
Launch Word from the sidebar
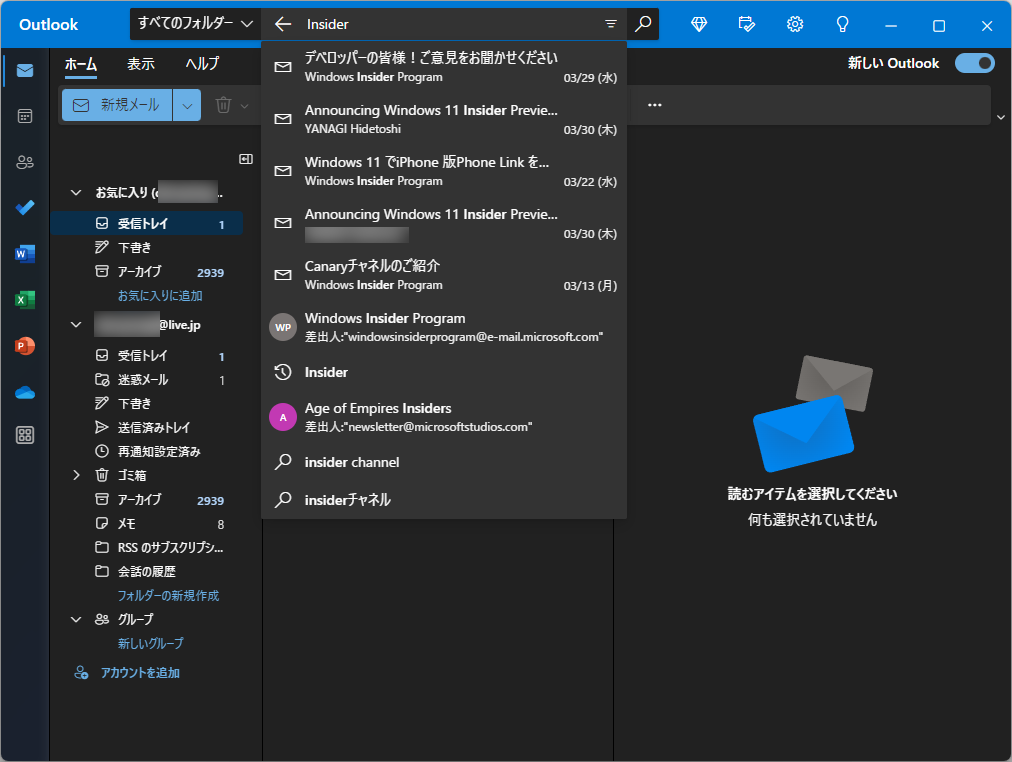pos(25,254)
